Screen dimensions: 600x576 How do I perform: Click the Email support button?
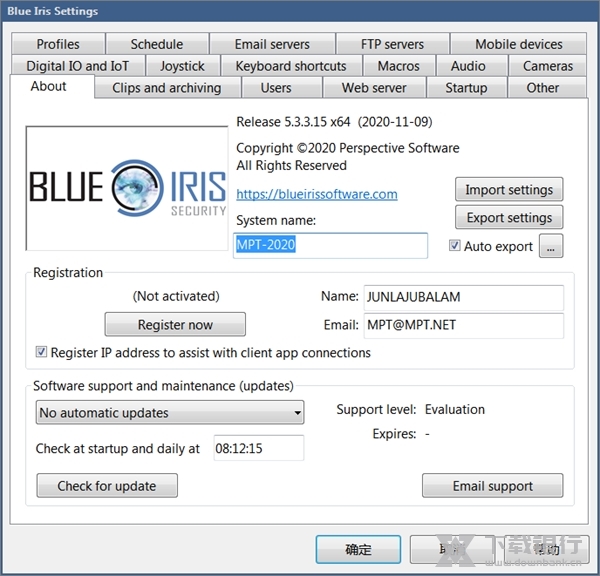pyautogui.click(x=492, y=486)
